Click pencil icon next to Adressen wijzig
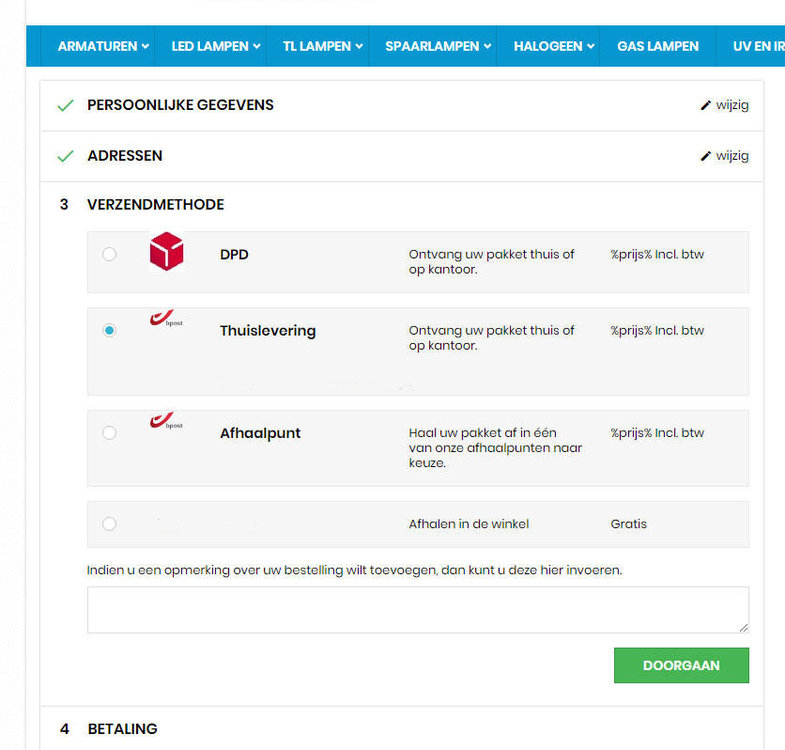The image size is (785, 750). tap(706, 156)
